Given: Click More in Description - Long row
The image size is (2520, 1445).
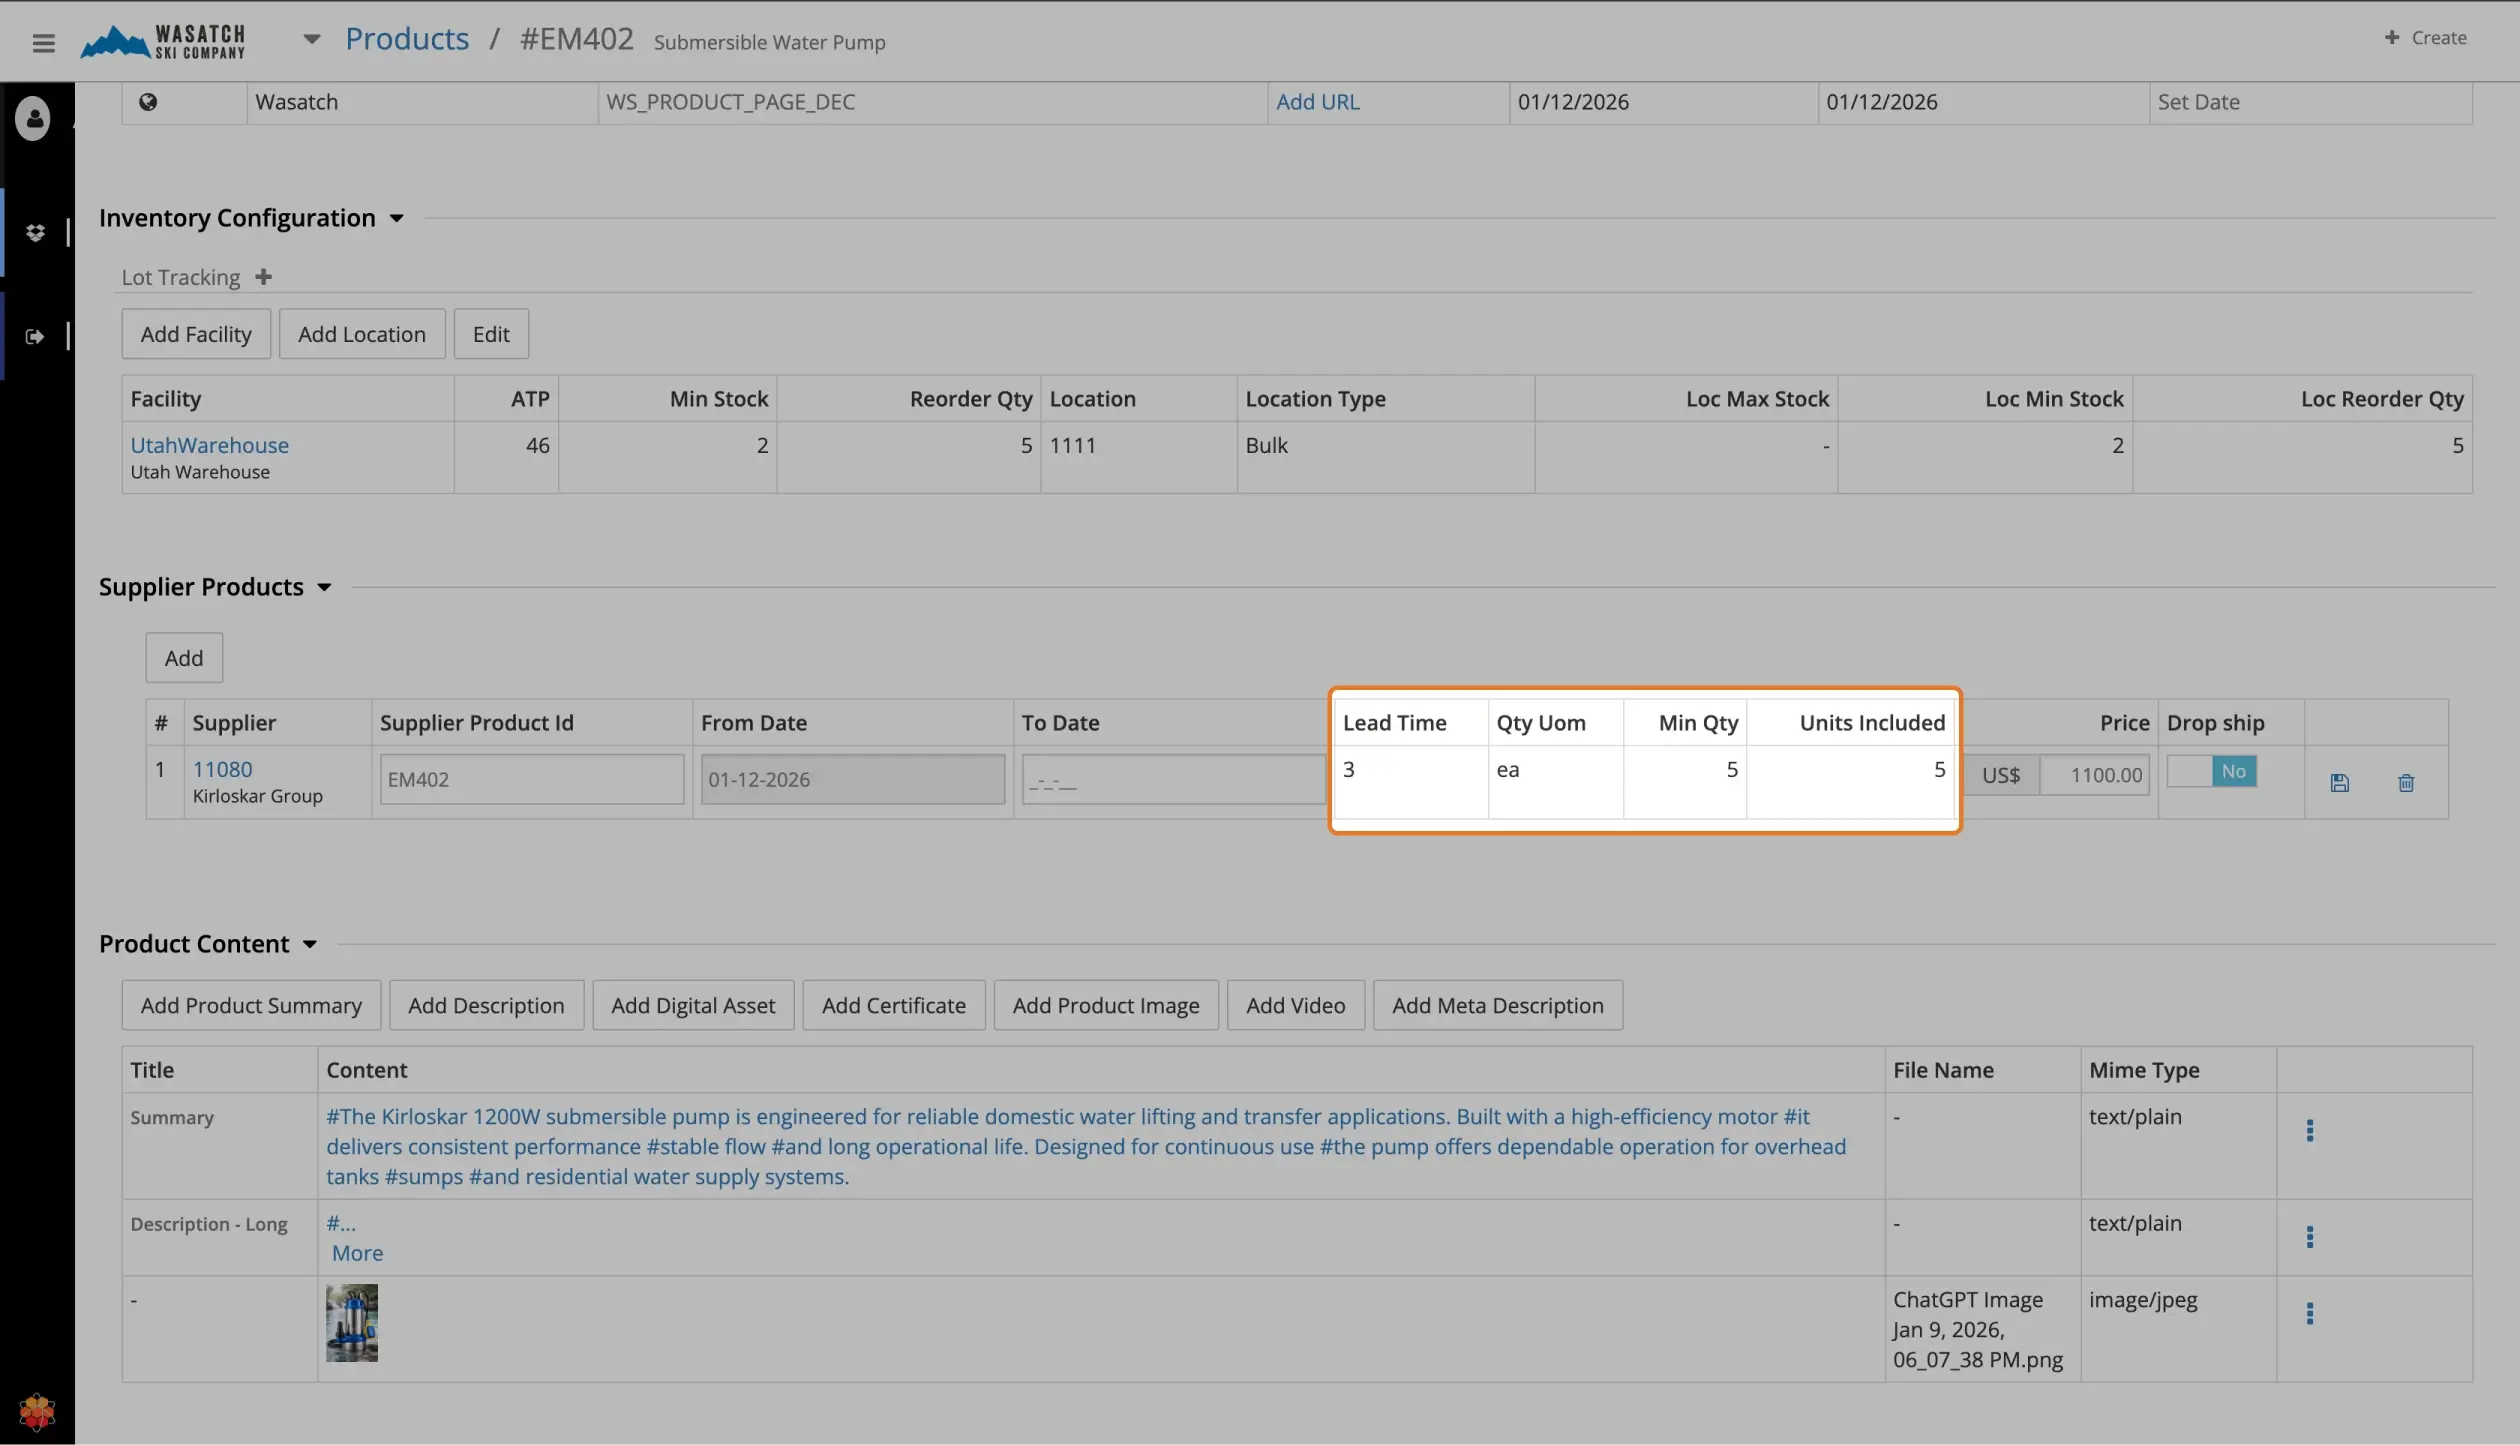Looking at the screenshot, I should [358, 1253].
